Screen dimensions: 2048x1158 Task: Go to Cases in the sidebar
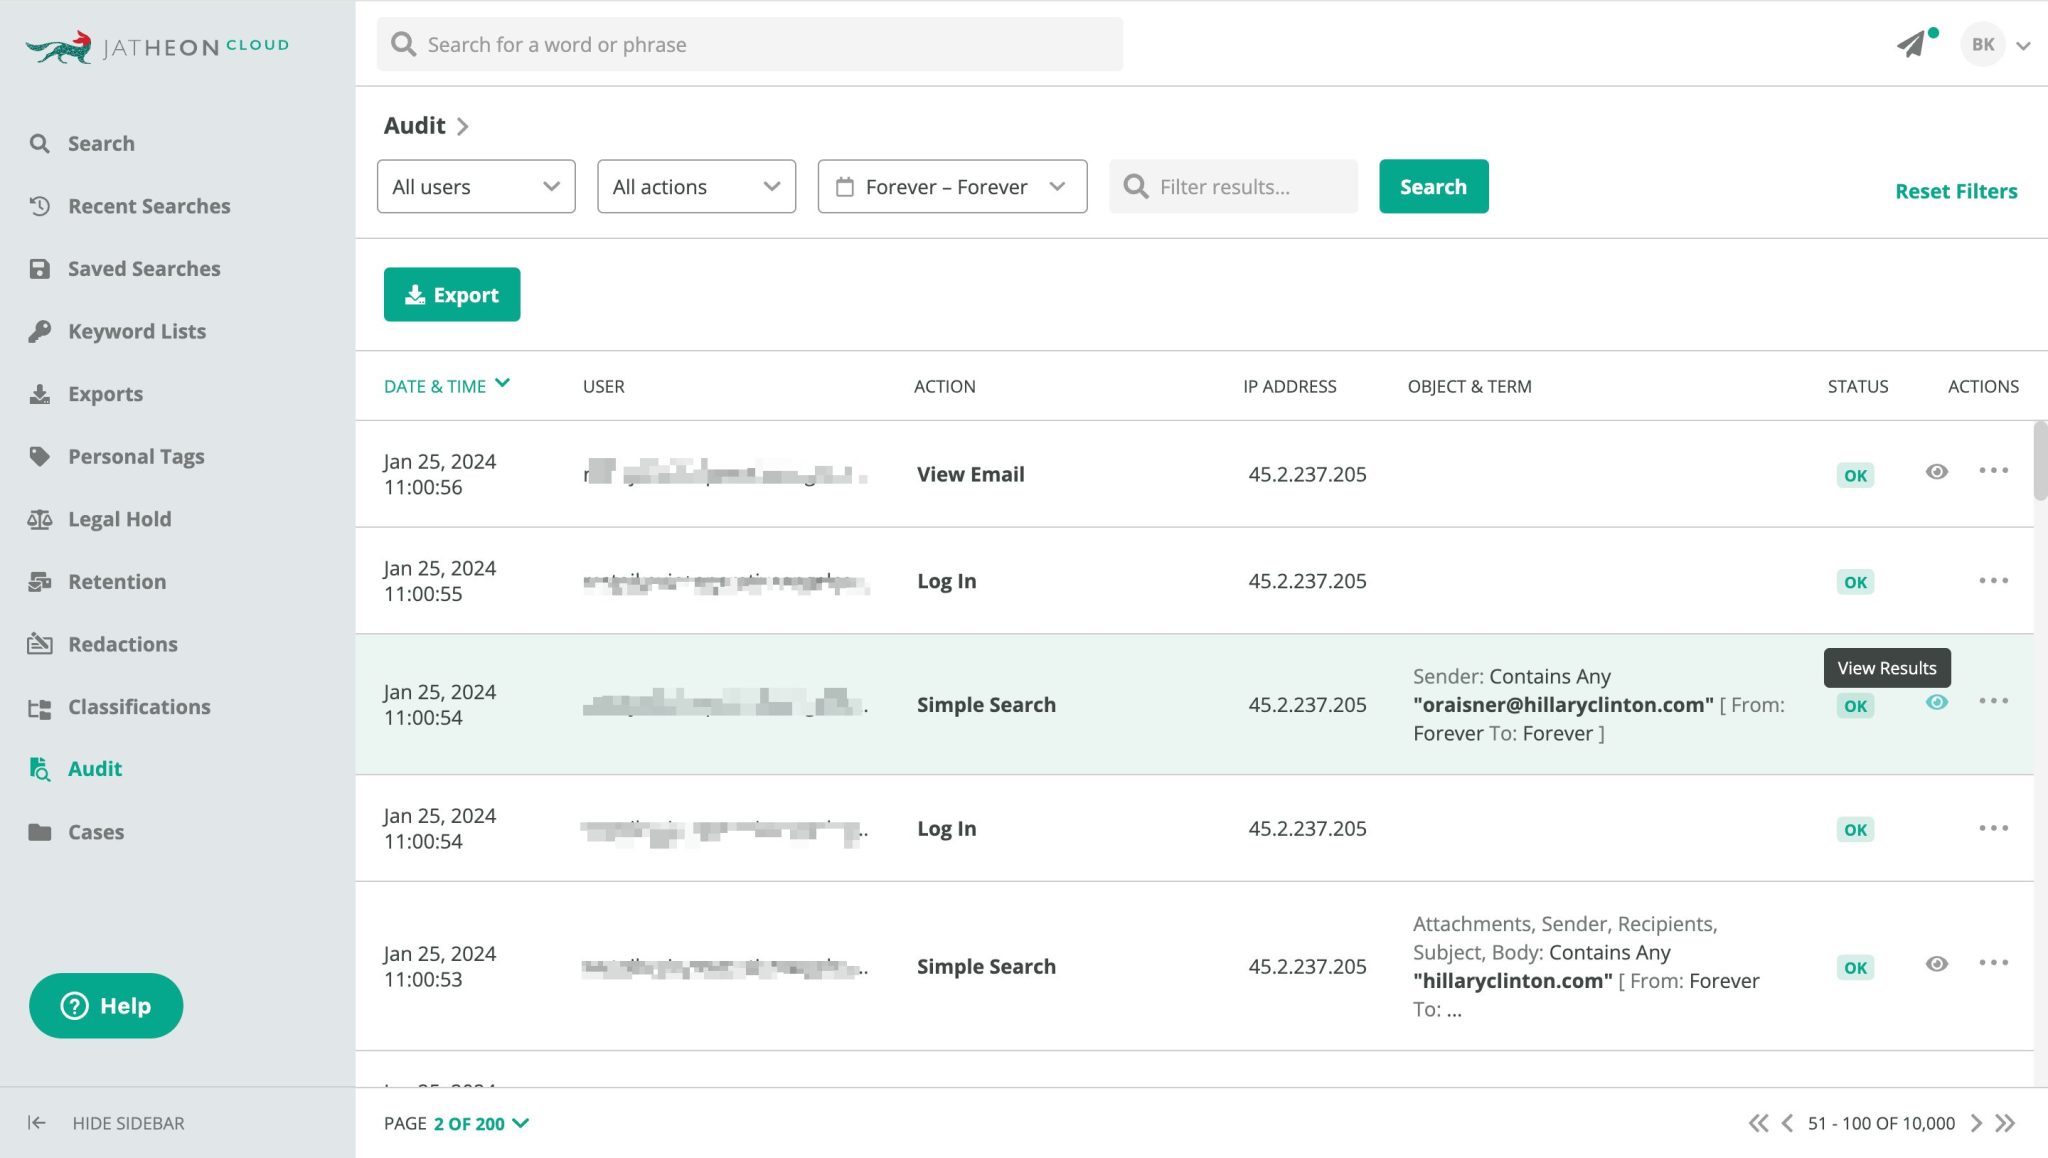click(96, 832)
